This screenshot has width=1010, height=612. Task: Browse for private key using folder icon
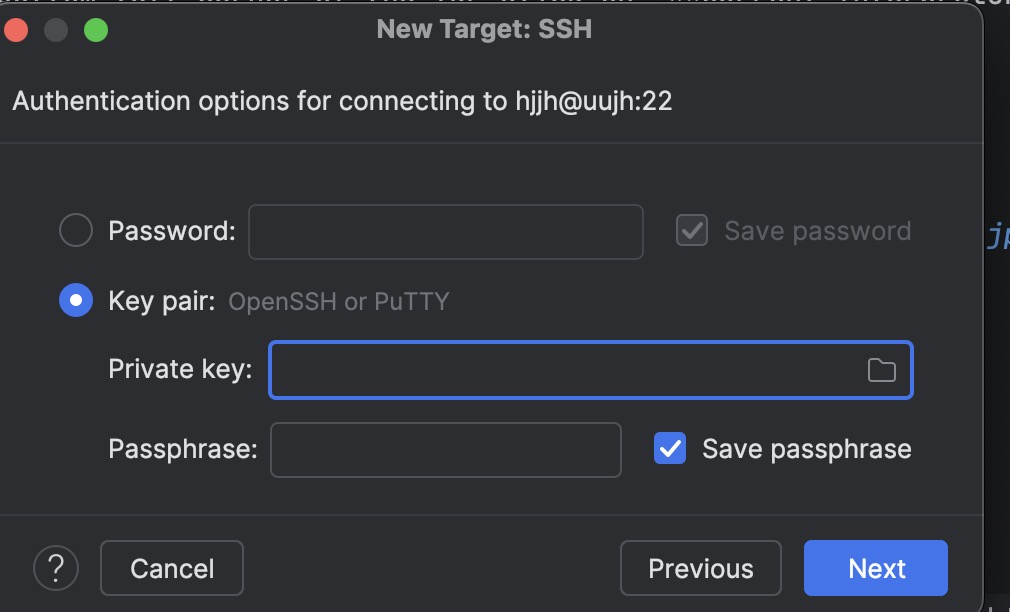[881, 370]
